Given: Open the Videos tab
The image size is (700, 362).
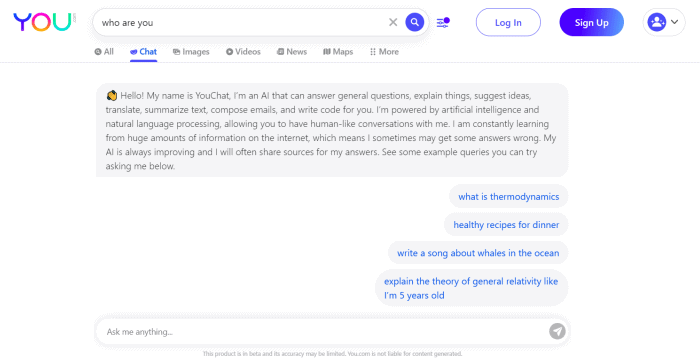Looking at the screenshot, I should 243,52.
